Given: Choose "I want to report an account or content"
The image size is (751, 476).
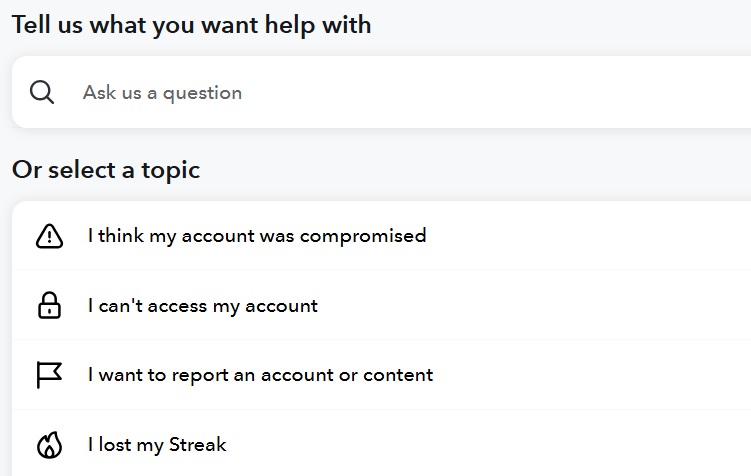Looking at the screenshot, I should tap(260, 375).
